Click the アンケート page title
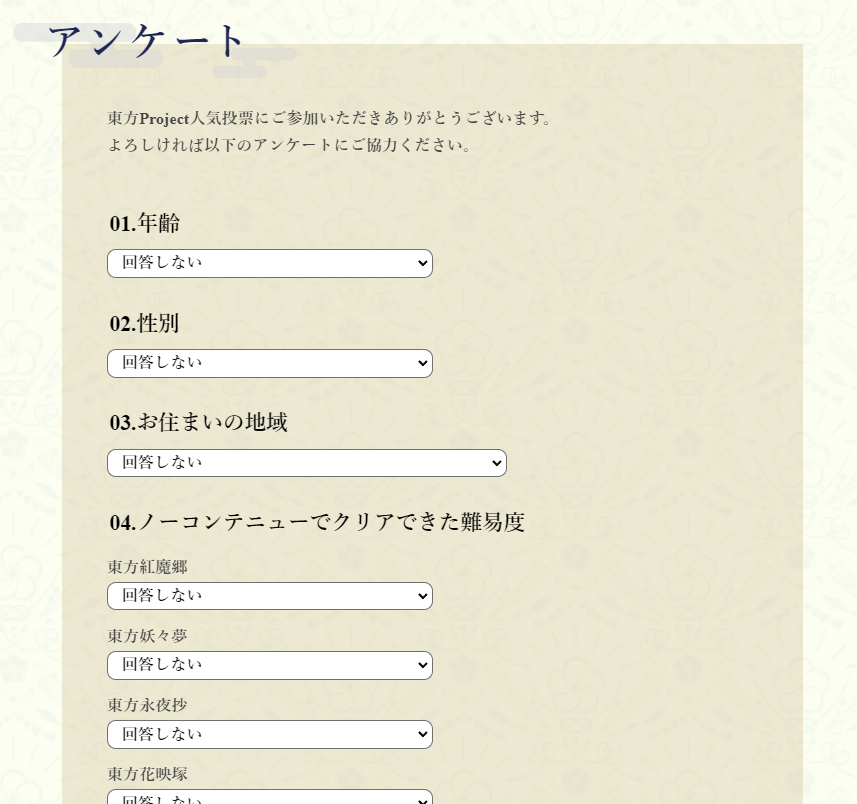 click(146, 41)
